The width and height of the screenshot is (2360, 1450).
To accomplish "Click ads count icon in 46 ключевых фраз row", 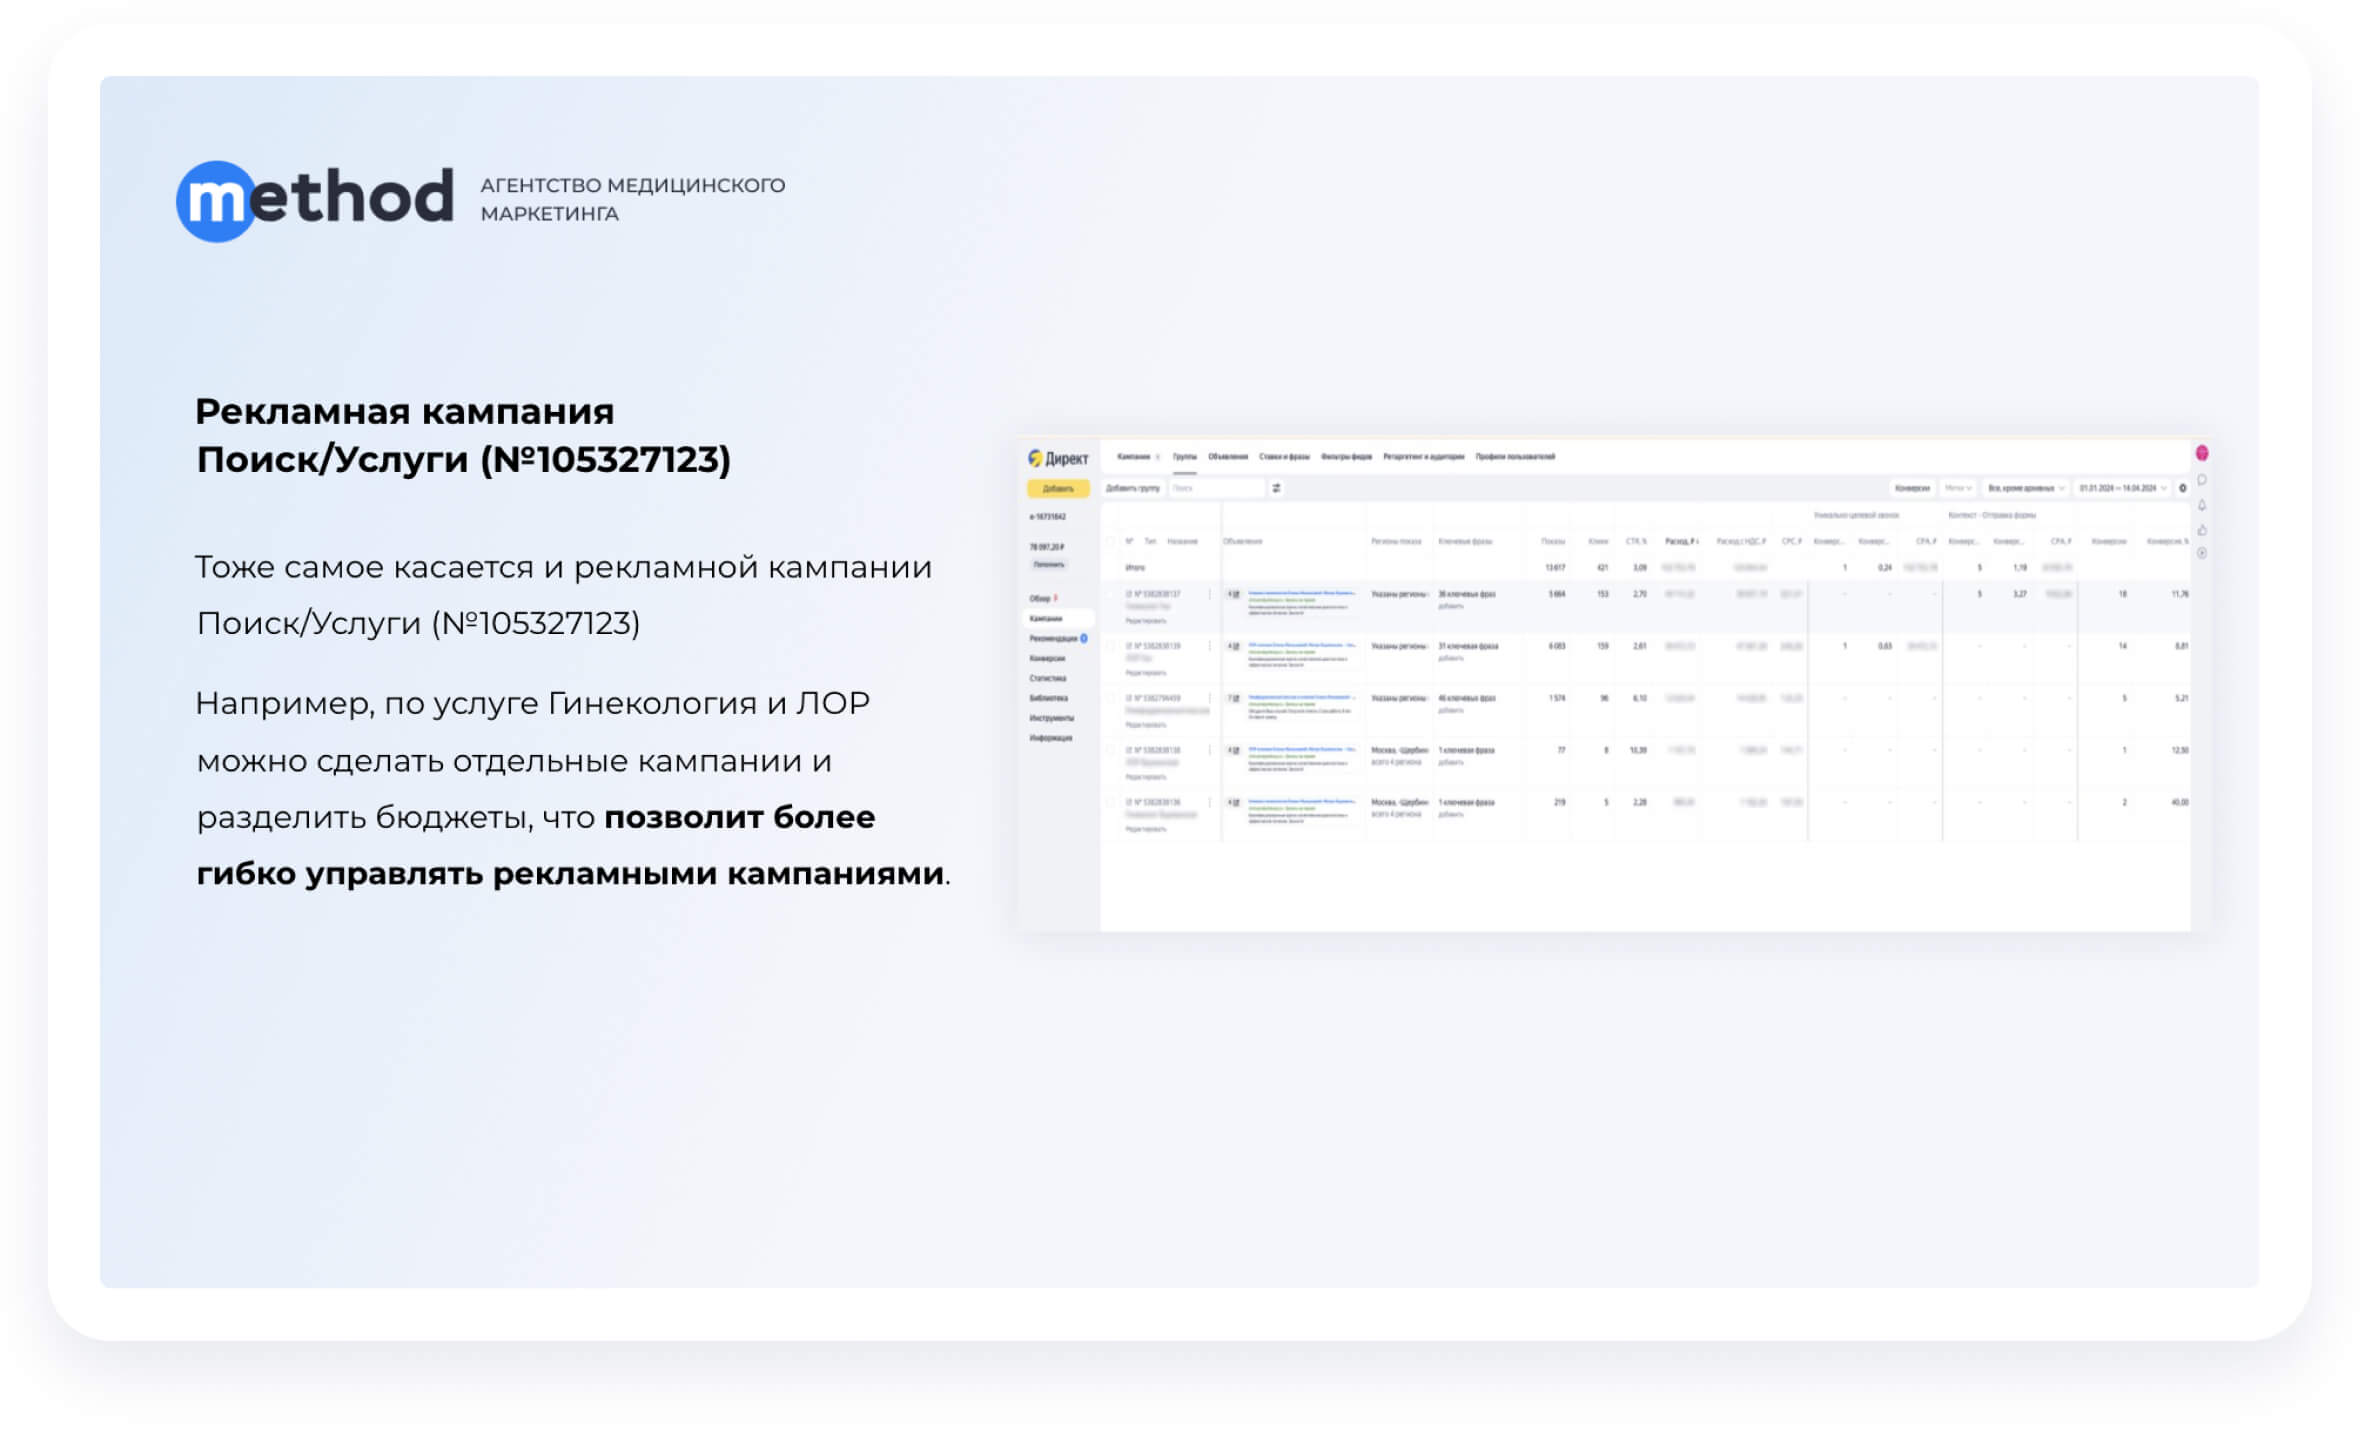I will pyautogui.click(x=1234, y=698).
